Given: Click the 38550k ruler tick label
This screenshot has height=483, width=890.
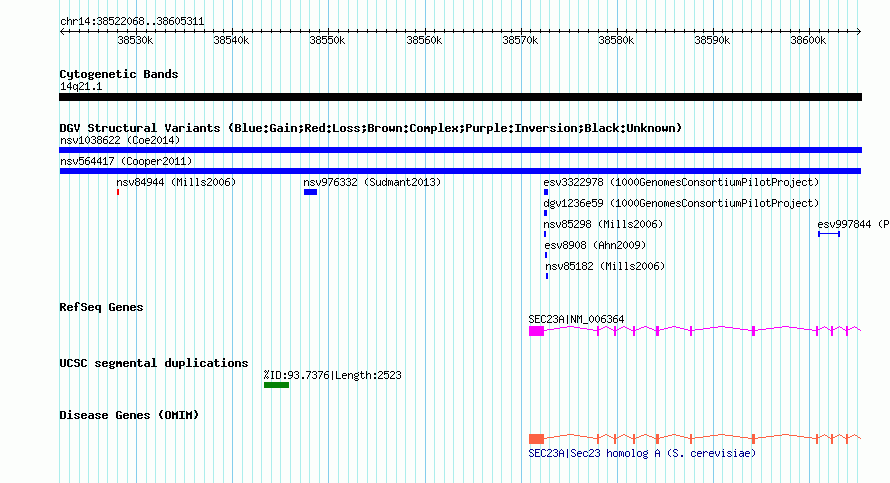Looking at the screenshot, I should coord(327,40).
